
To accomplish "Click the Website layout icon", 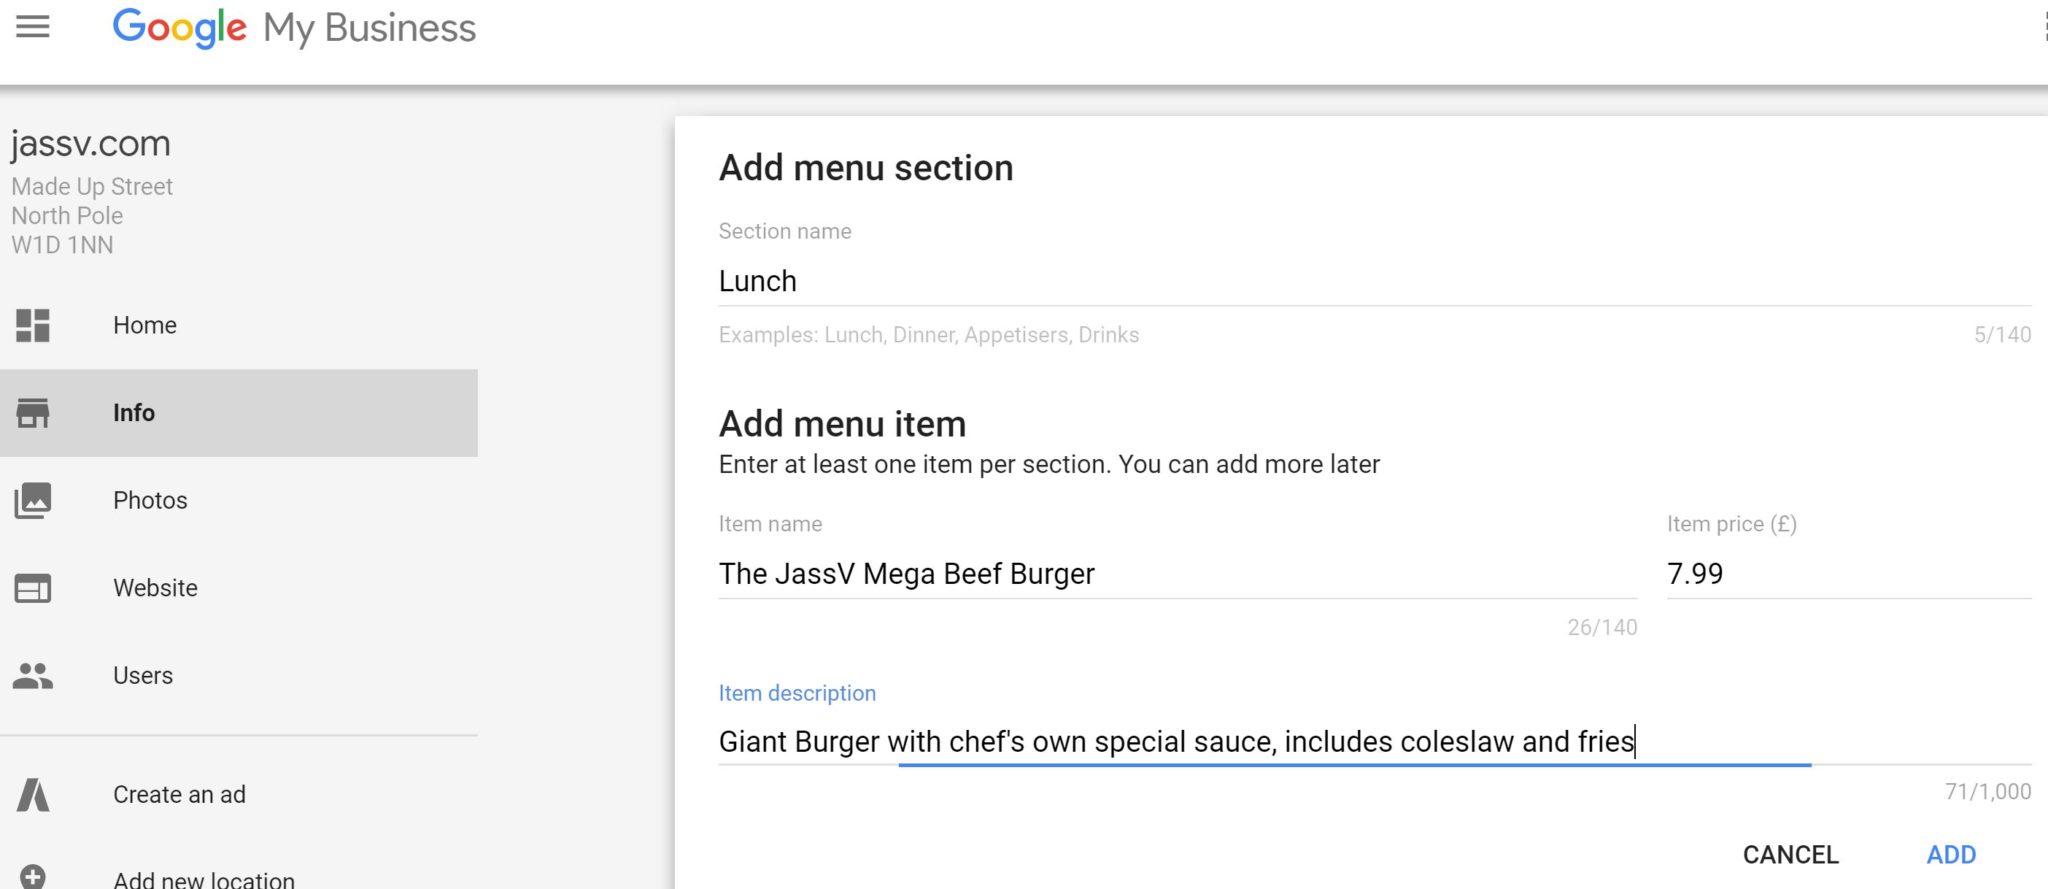I will click(x=32, y=588).
